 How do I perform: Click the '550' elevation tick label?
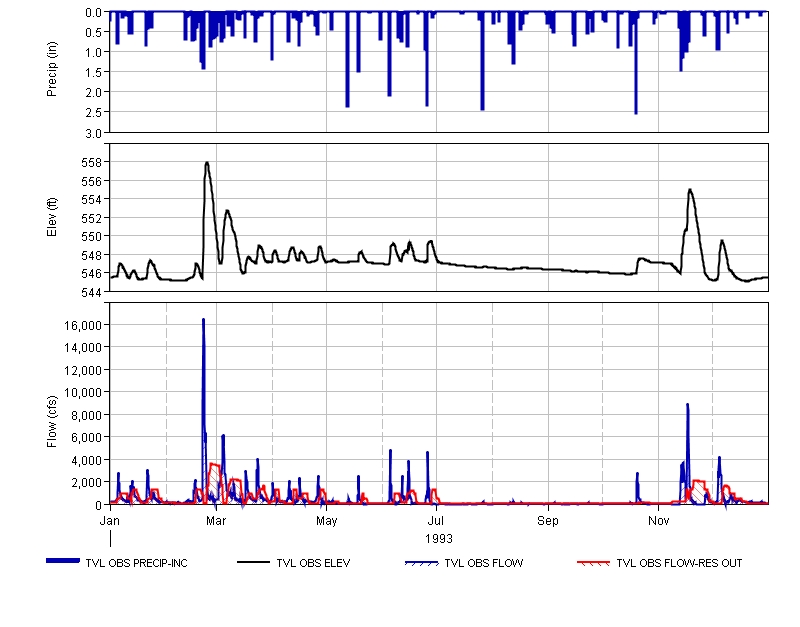(92, 237)
